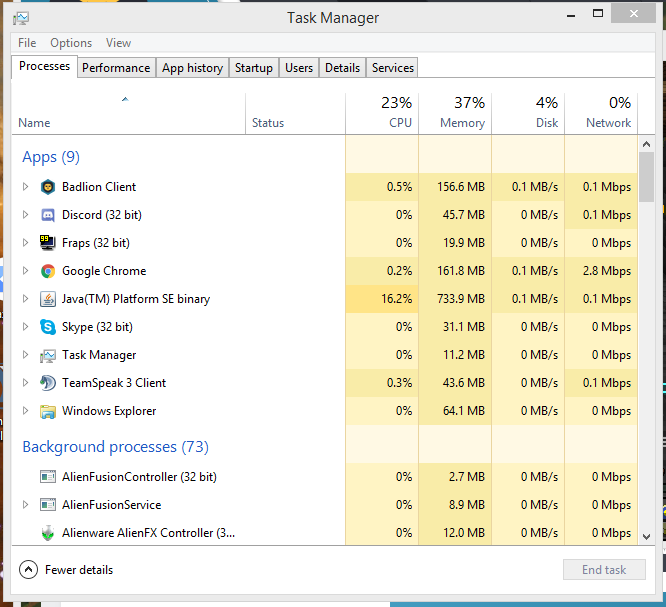Sort by the Network column header
666x607 pixels.
pyautogui.click(x=601, y=114)
